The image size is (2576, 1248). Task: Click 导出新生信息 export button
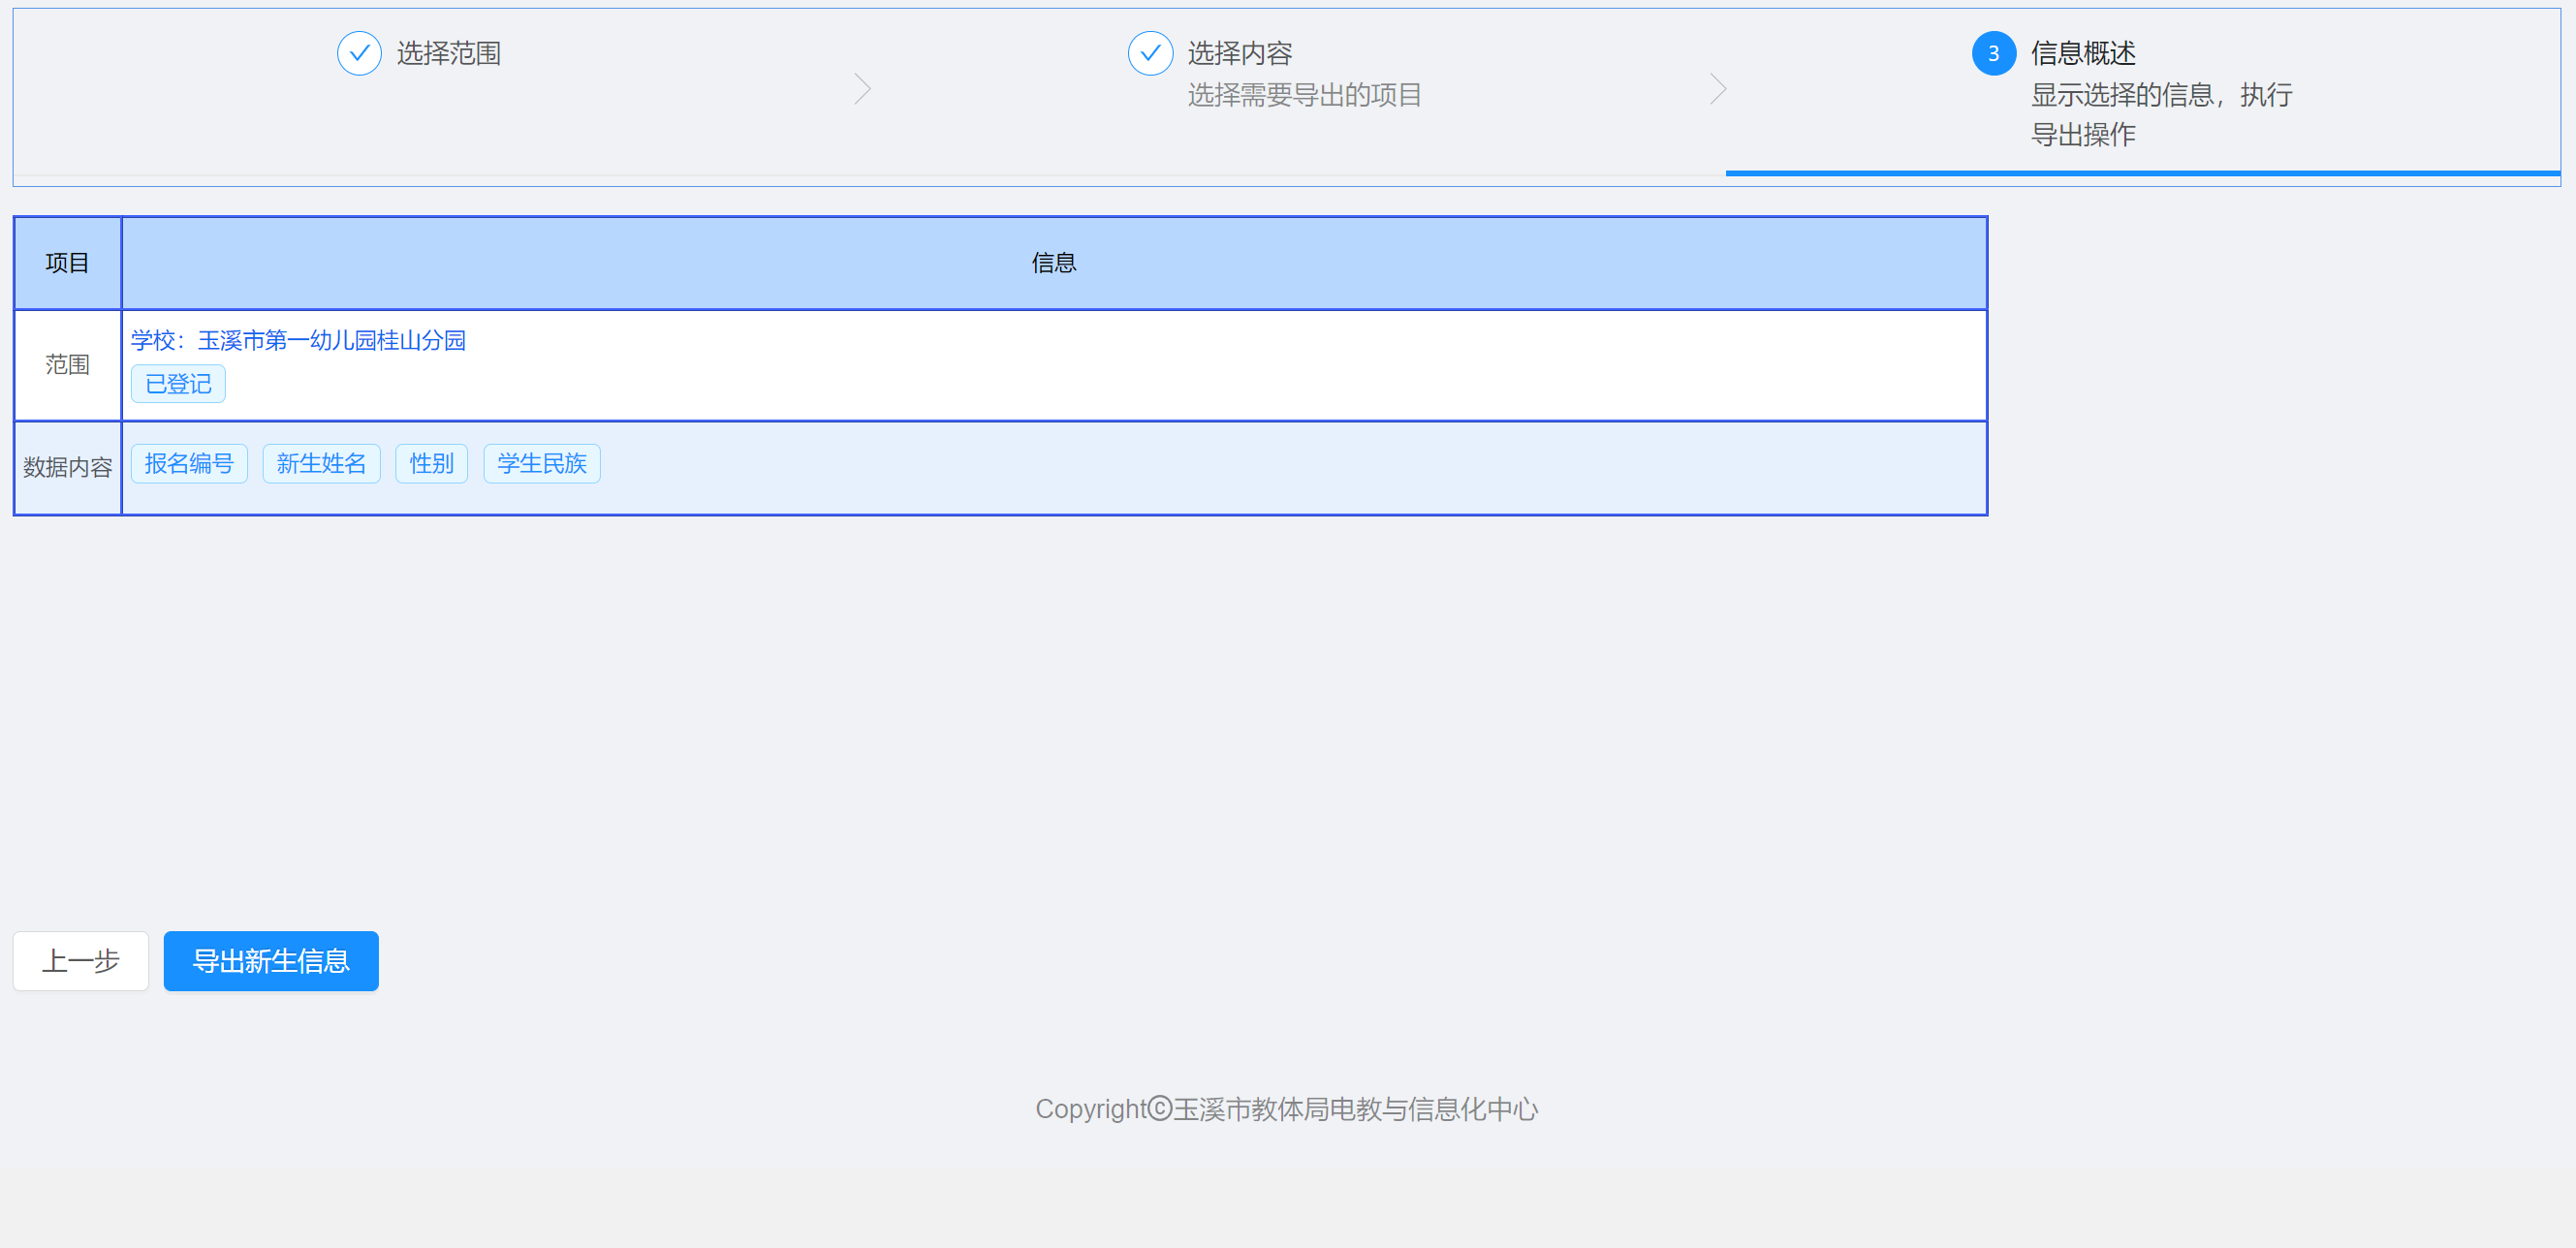tap(271, 961)
